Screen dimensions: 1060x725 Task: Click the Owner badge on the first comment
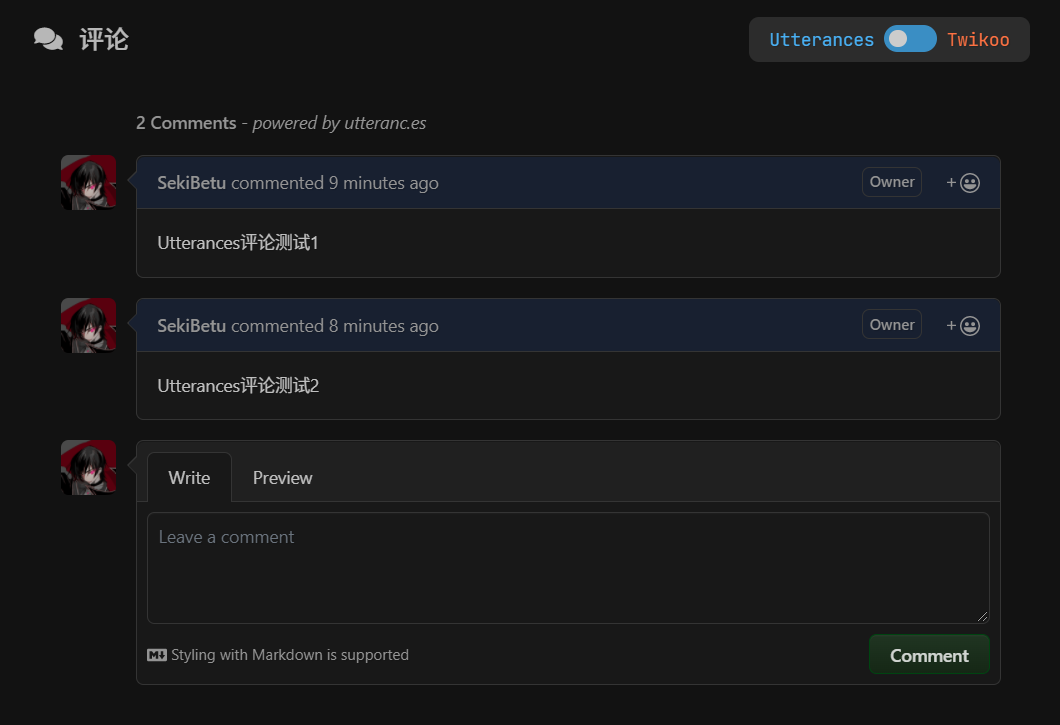[x=891, y=182]
